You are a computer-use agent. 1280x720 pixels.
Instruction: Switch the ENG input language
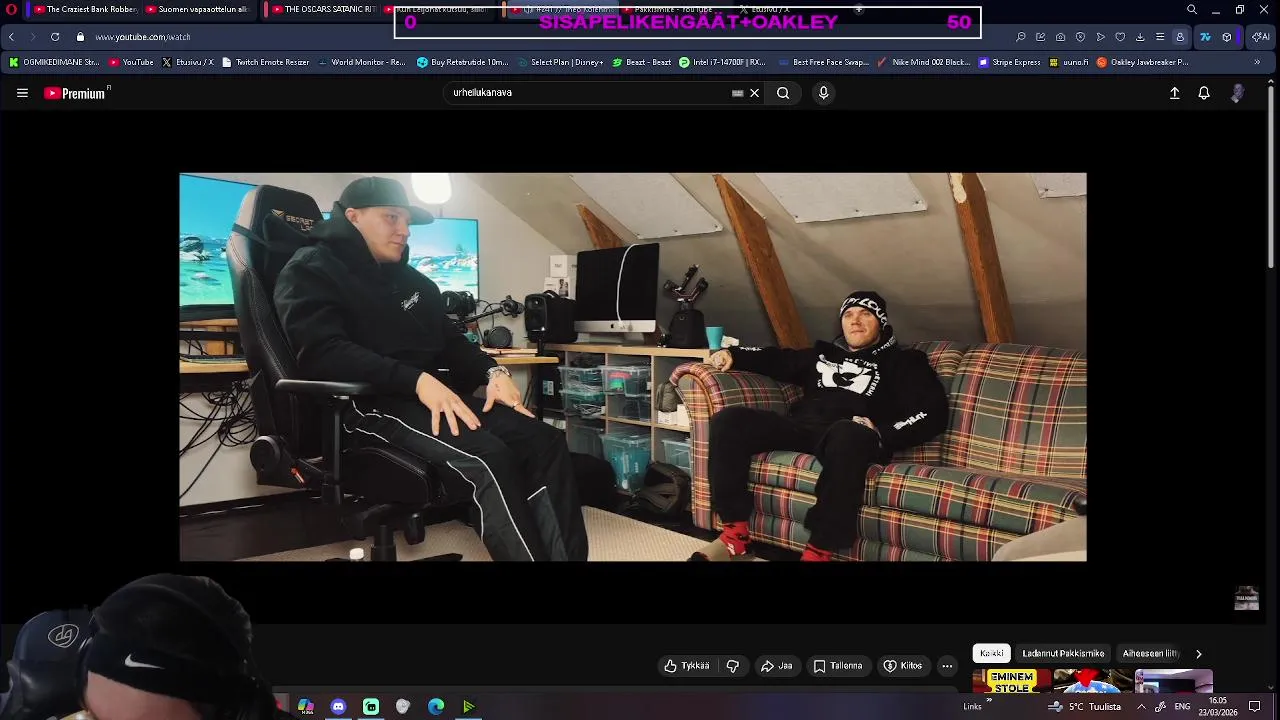click(x=1182, y=707)
